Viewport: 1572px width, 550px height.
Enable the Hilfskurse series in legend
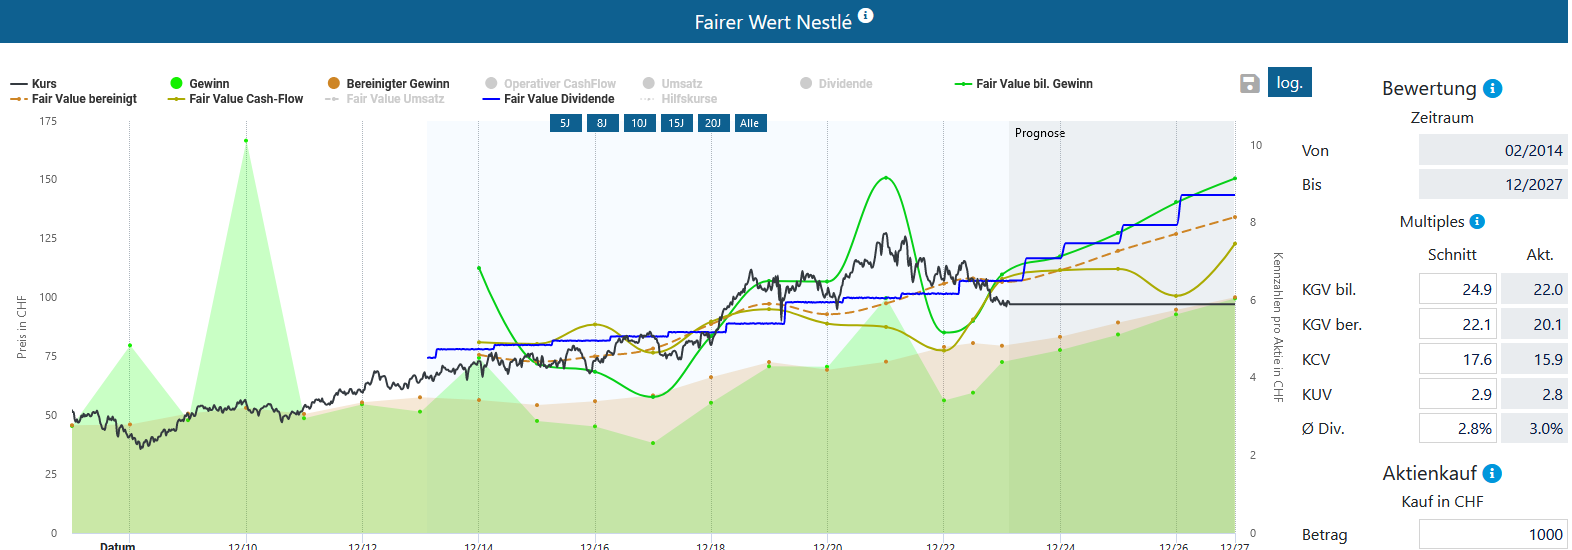[x=680, y=99]
